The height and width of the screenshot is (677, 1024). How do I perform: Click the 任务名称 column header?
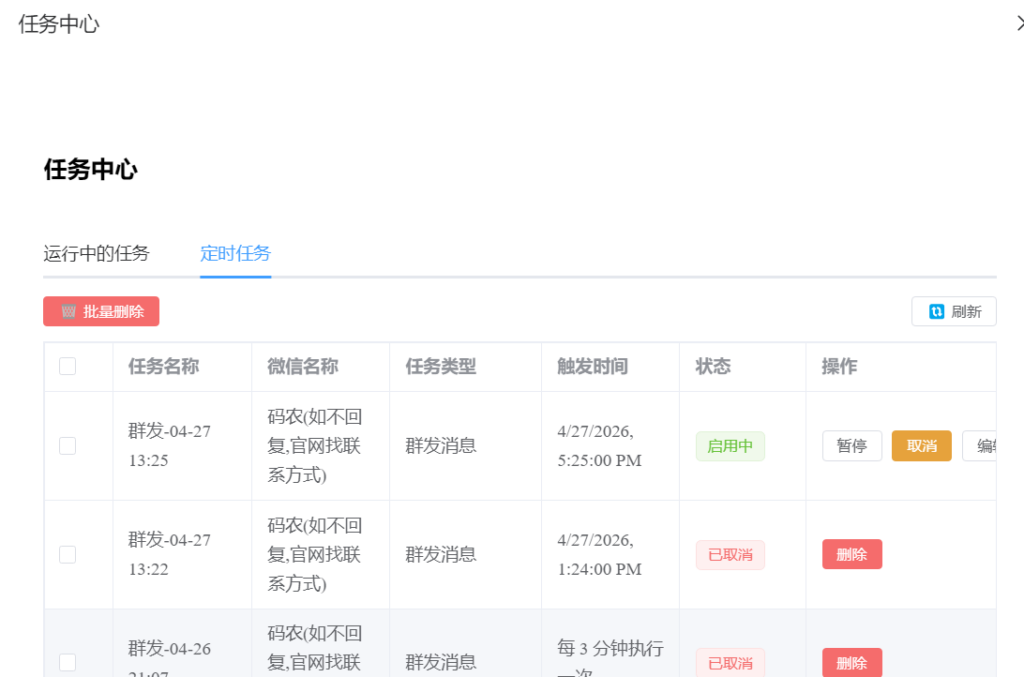tap(164, 367)
